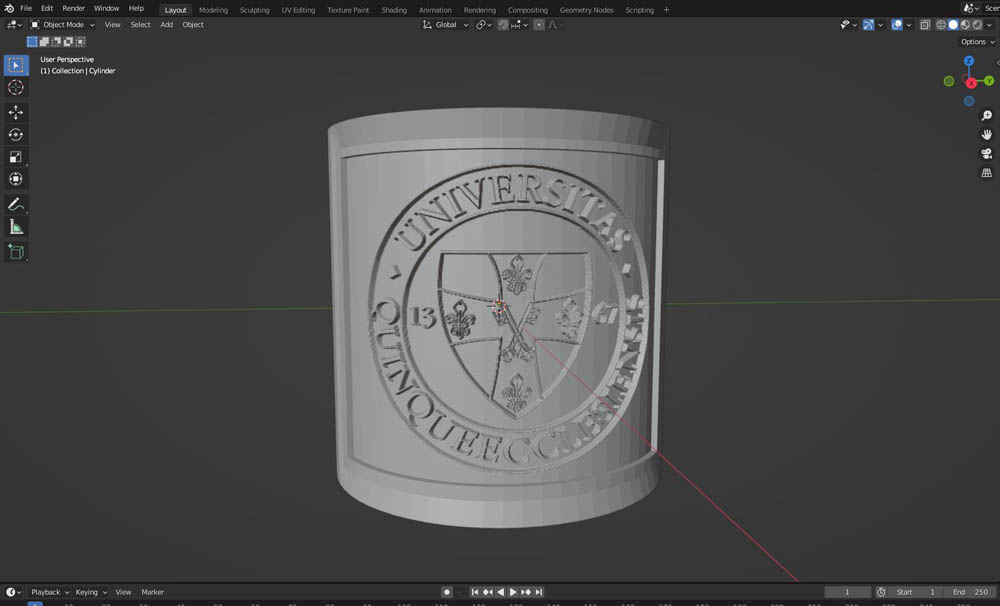Toggle timeline auto keying record button
1000x606 pixels.
tap(446, 592)
